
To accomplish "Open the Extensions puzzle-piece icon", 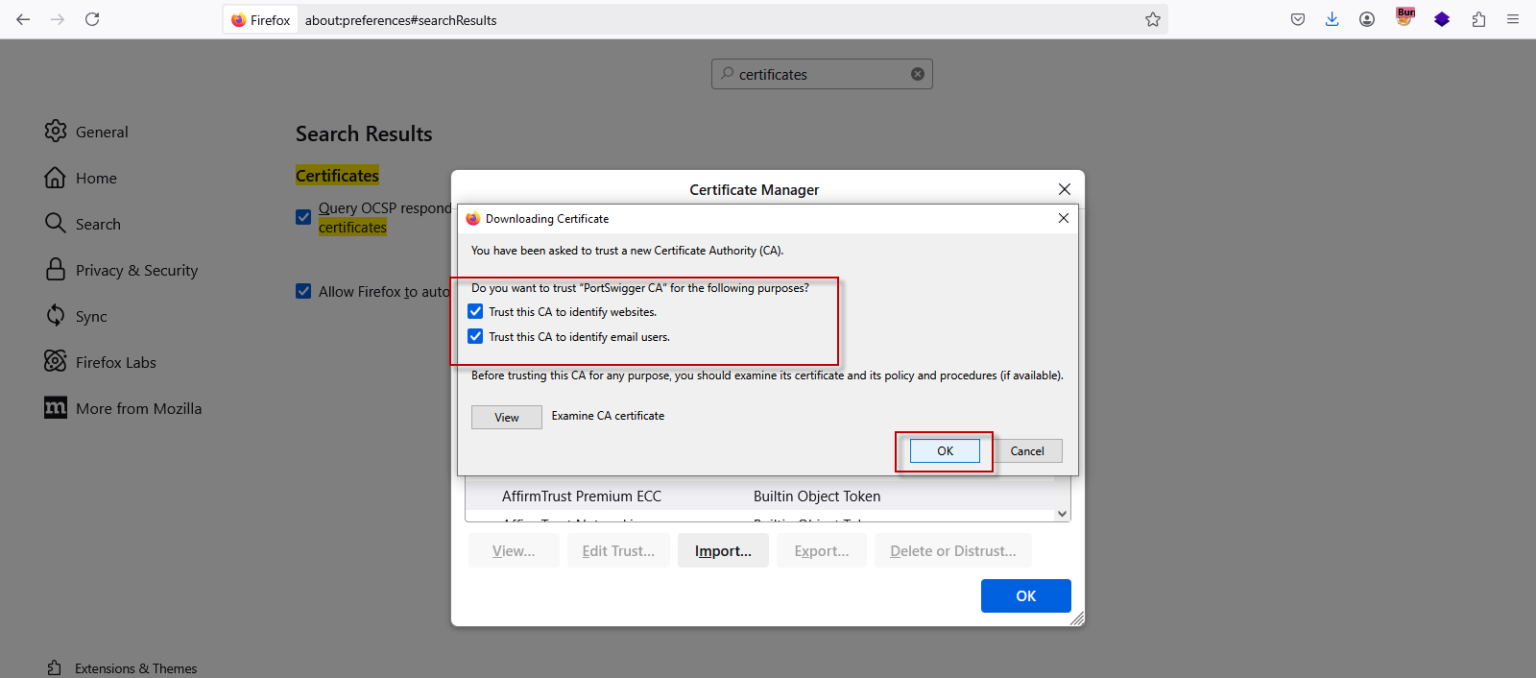I will 1478,19.
